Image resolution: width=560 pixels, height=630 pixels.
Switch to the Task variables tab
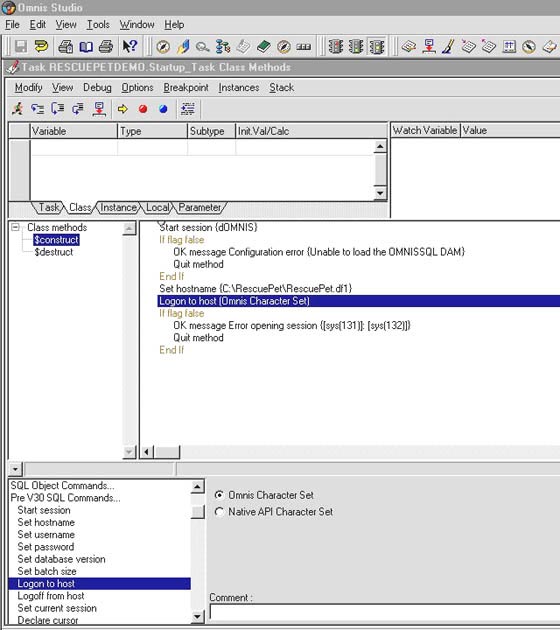click(x=49, y=207)
